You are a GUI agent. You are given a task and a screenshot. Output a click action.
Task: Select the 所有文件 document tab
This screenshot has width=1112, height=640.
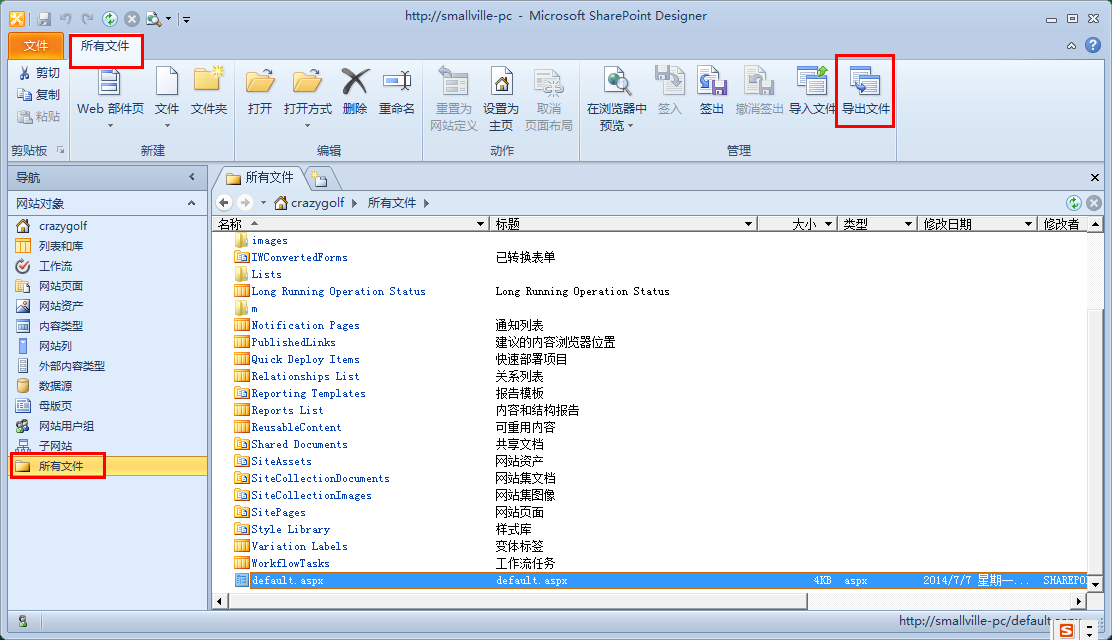pos(260,177)
